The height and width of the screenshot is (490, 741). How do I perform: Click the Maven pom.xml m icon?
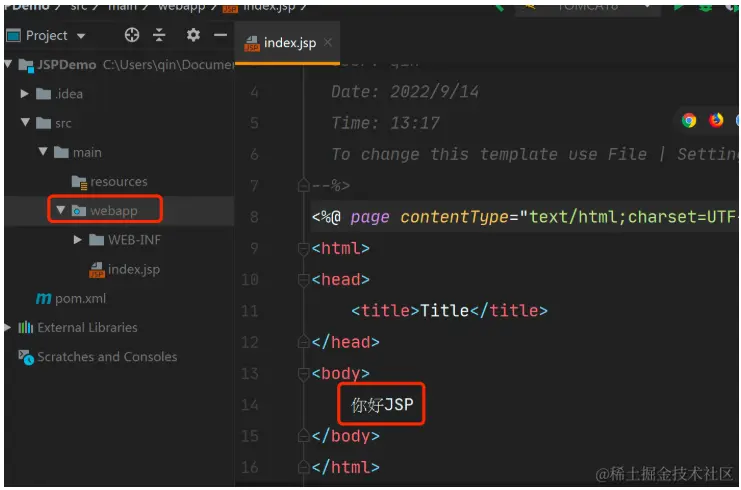pyautogui.click(x=43, y=299)
